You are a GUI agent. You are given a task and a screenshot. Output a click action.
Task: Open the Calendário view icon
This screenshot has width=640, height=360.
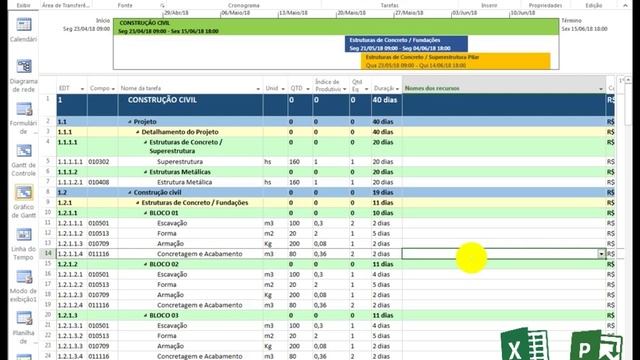(24, 25)
